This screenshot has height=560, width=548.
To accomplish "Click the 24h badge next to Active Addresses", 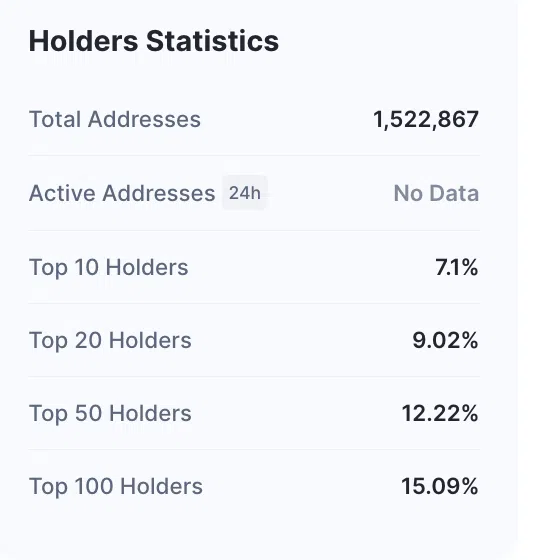I will pyautogui.click(x=245, y=193).
